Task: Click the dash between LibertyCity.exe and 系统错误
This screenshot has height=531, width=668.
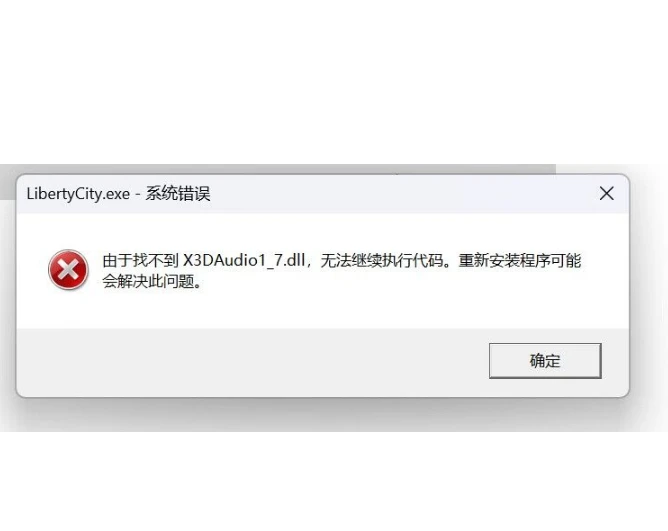Action: pos(138,194)
